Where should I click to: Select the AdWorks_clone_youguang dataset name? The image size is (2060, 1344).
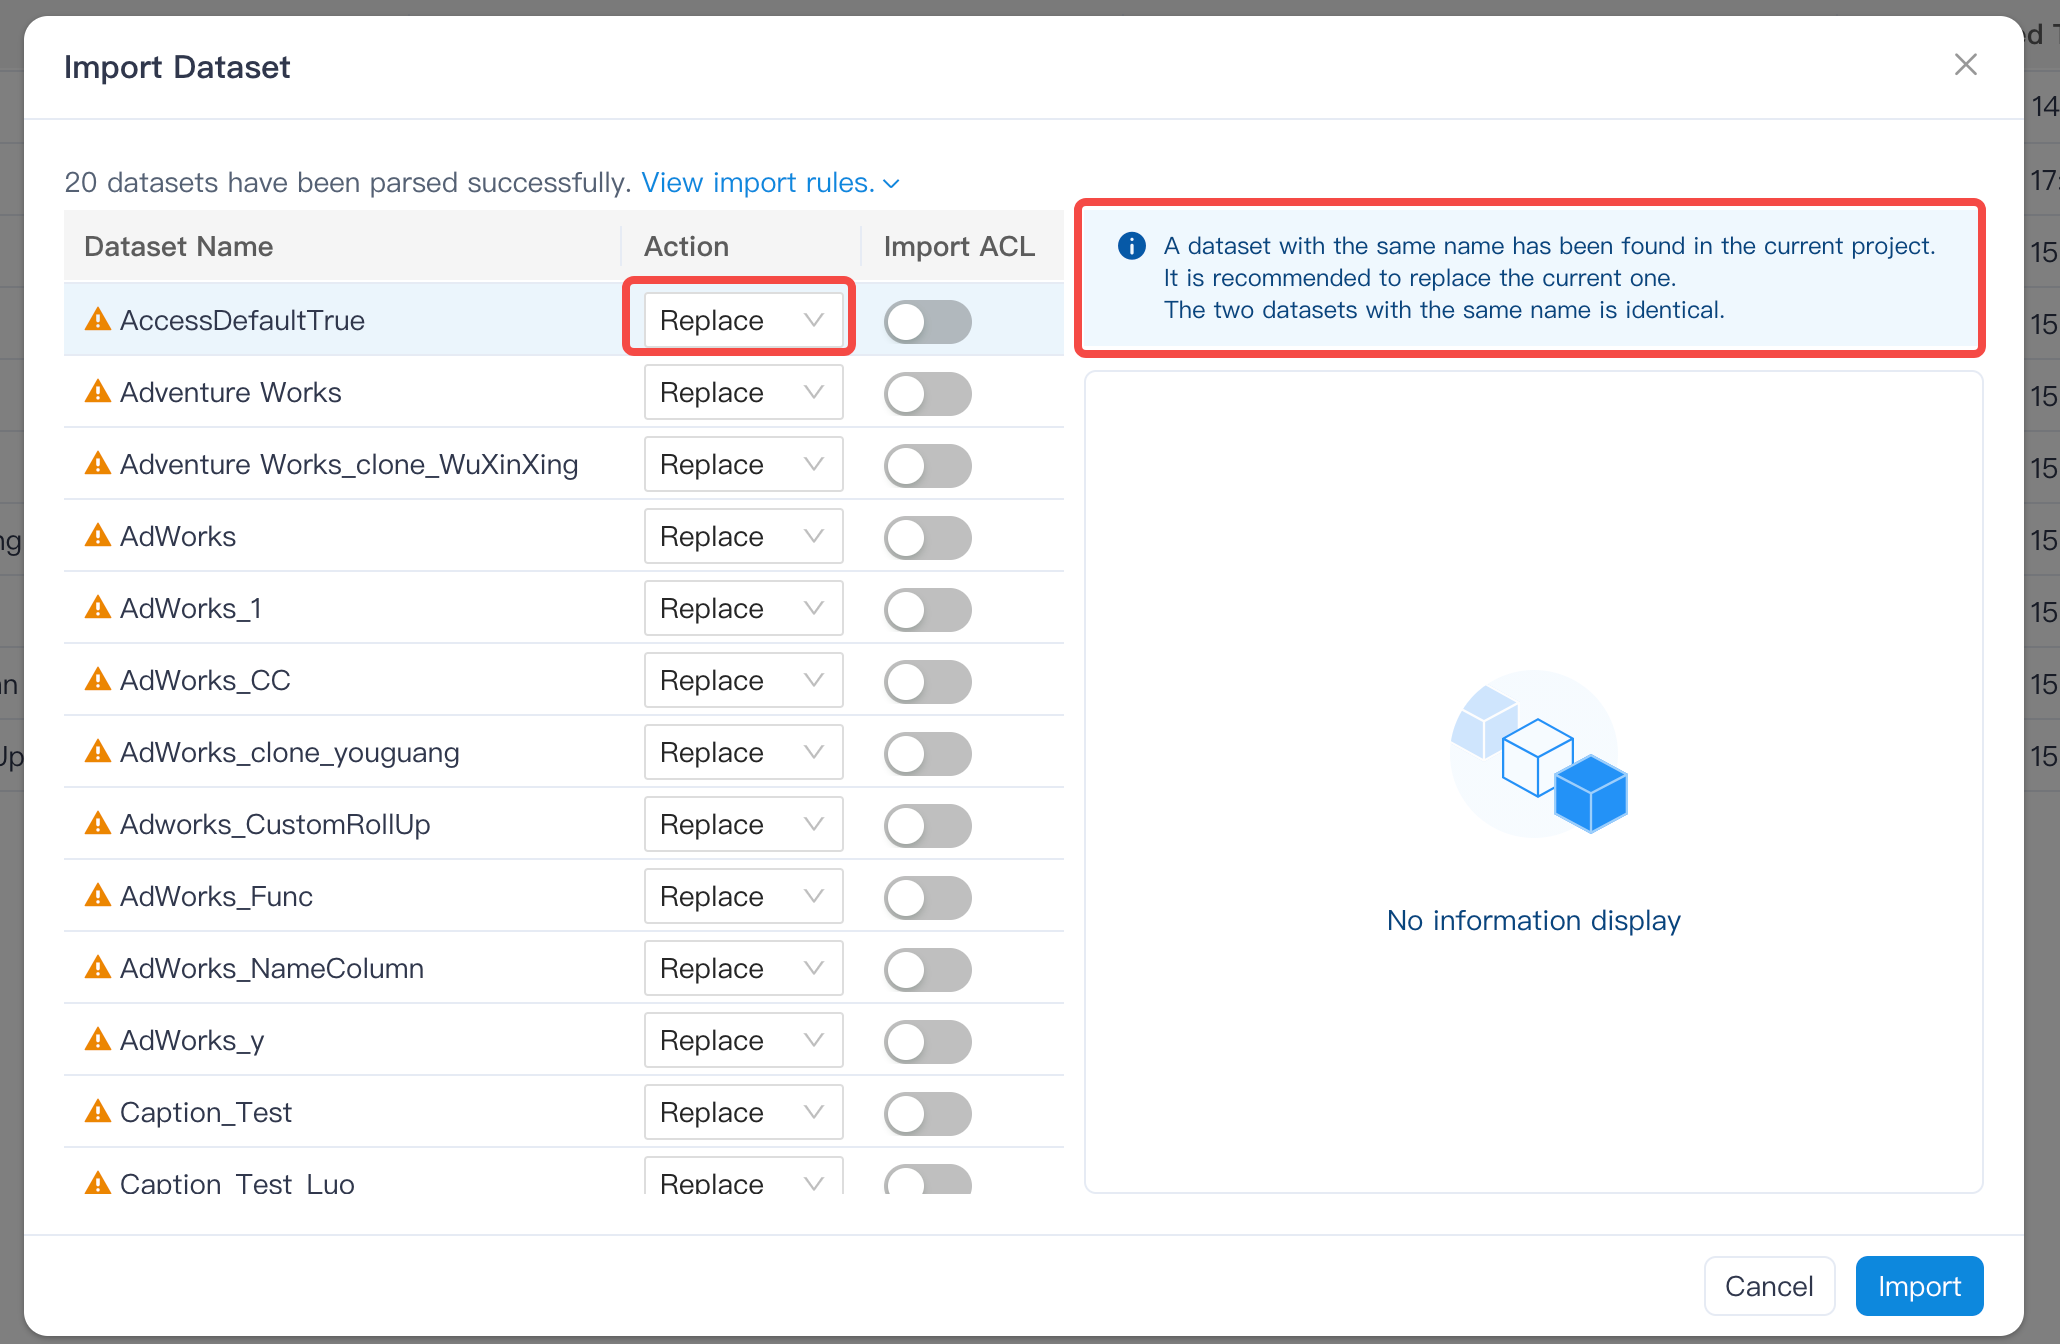[x=290, y=753]
